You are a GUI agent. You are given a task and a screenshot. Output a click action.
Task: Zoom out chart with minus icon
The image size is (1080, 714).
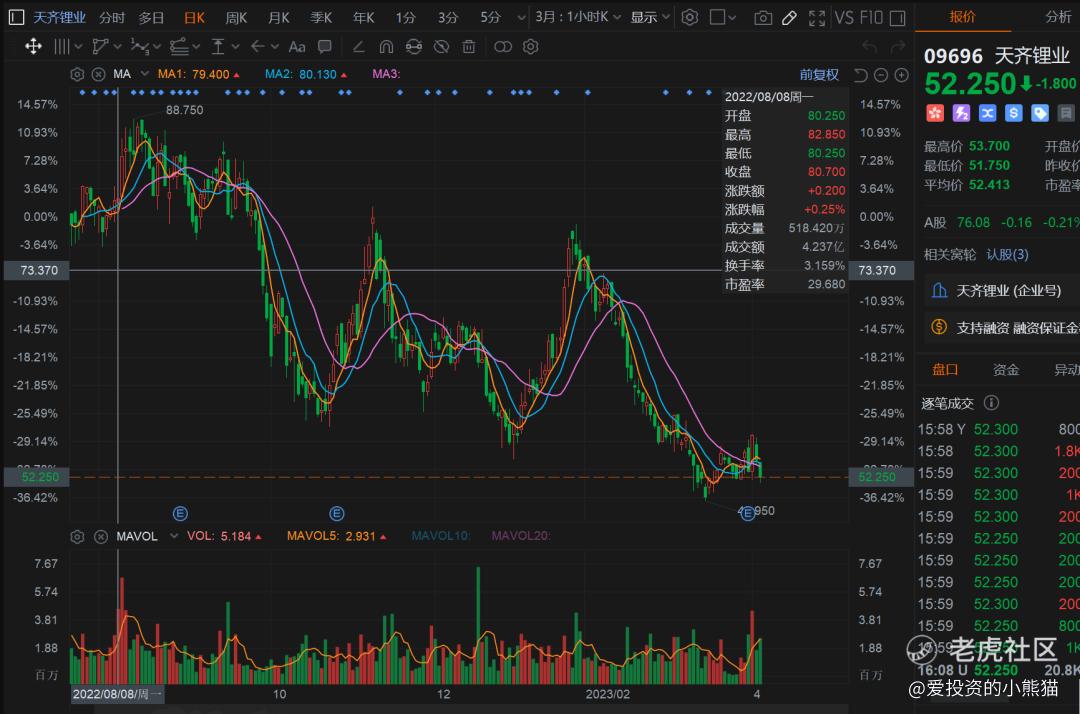[881, 75]
